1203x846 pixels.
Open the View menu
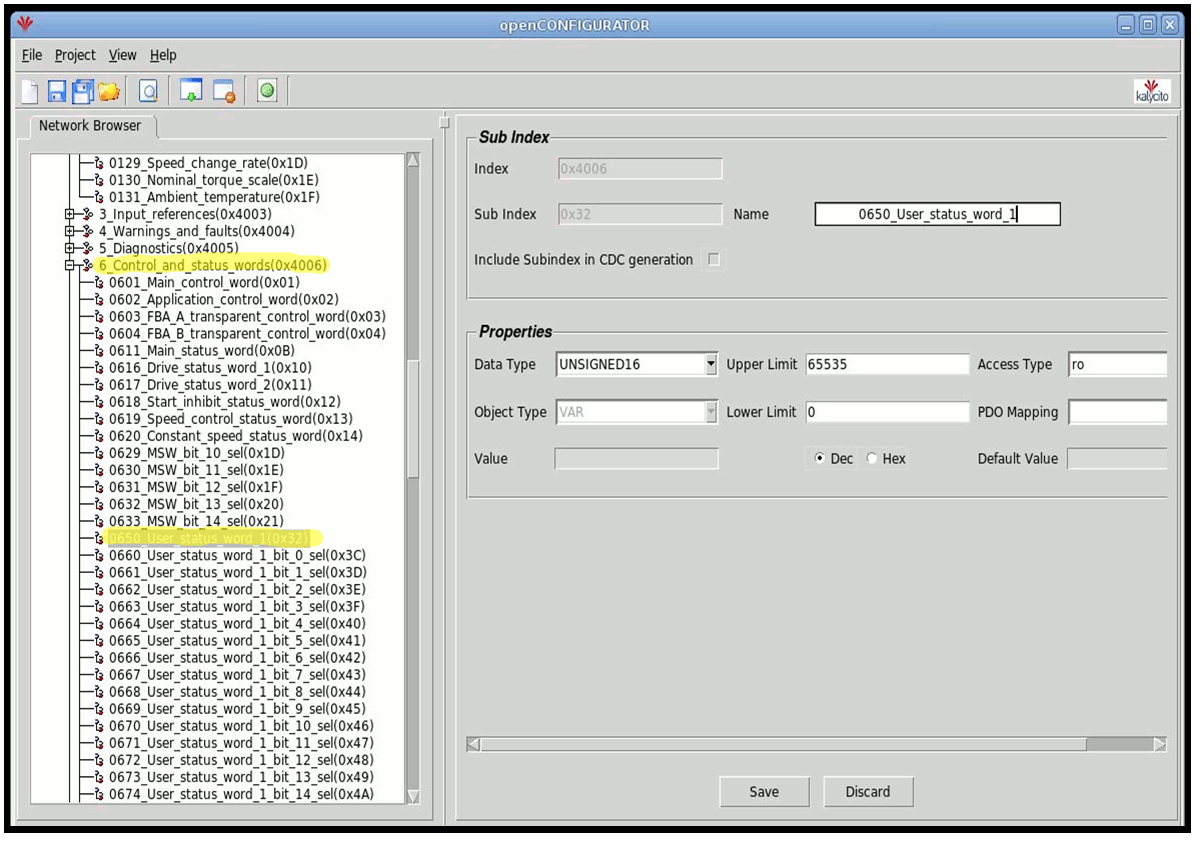tap(123, 55)
